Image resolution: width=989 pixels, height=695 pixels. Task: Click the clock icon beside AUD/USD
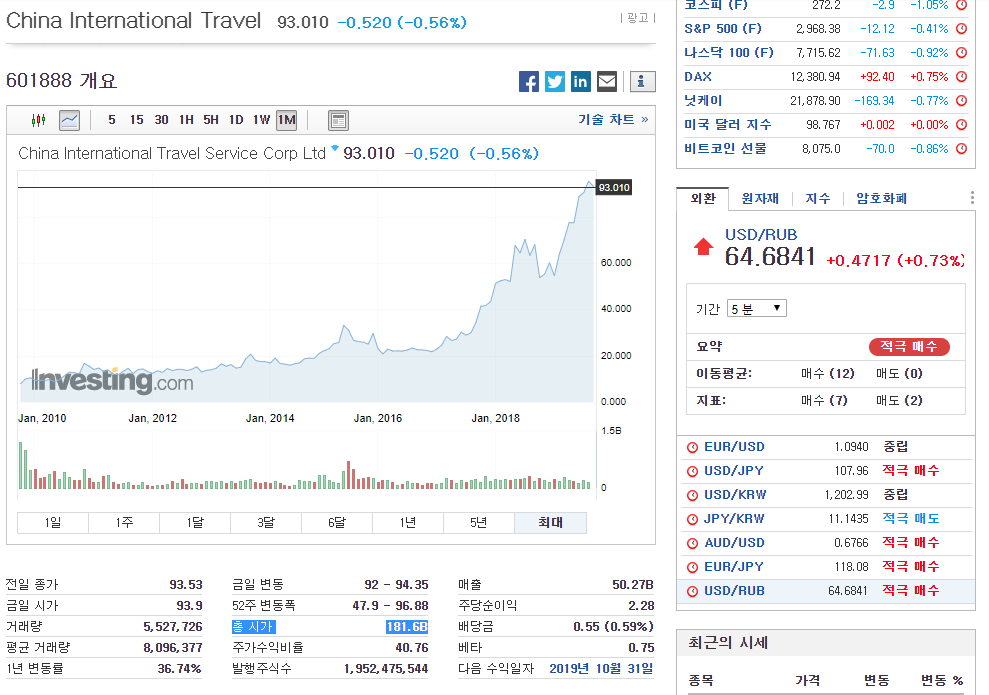692,543
